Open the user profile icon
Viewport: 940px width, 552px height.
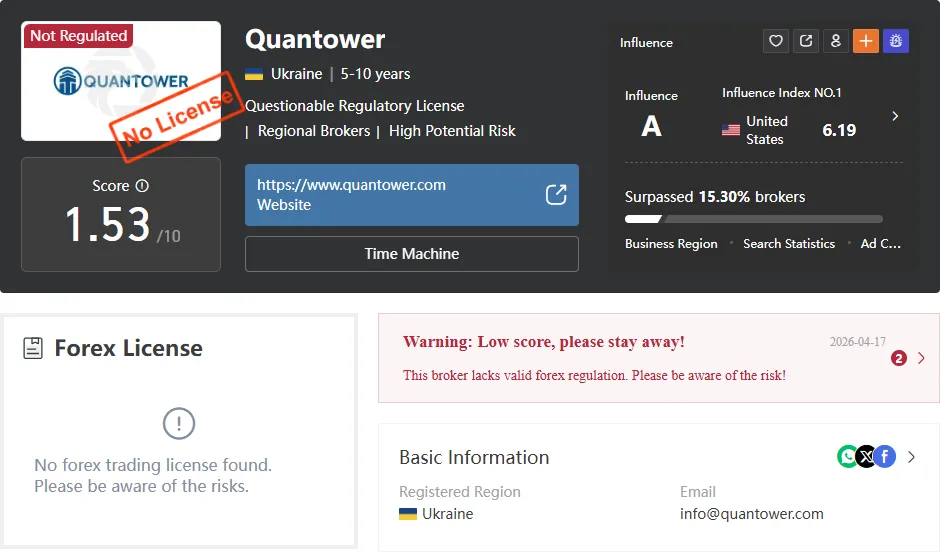point(836,41)
